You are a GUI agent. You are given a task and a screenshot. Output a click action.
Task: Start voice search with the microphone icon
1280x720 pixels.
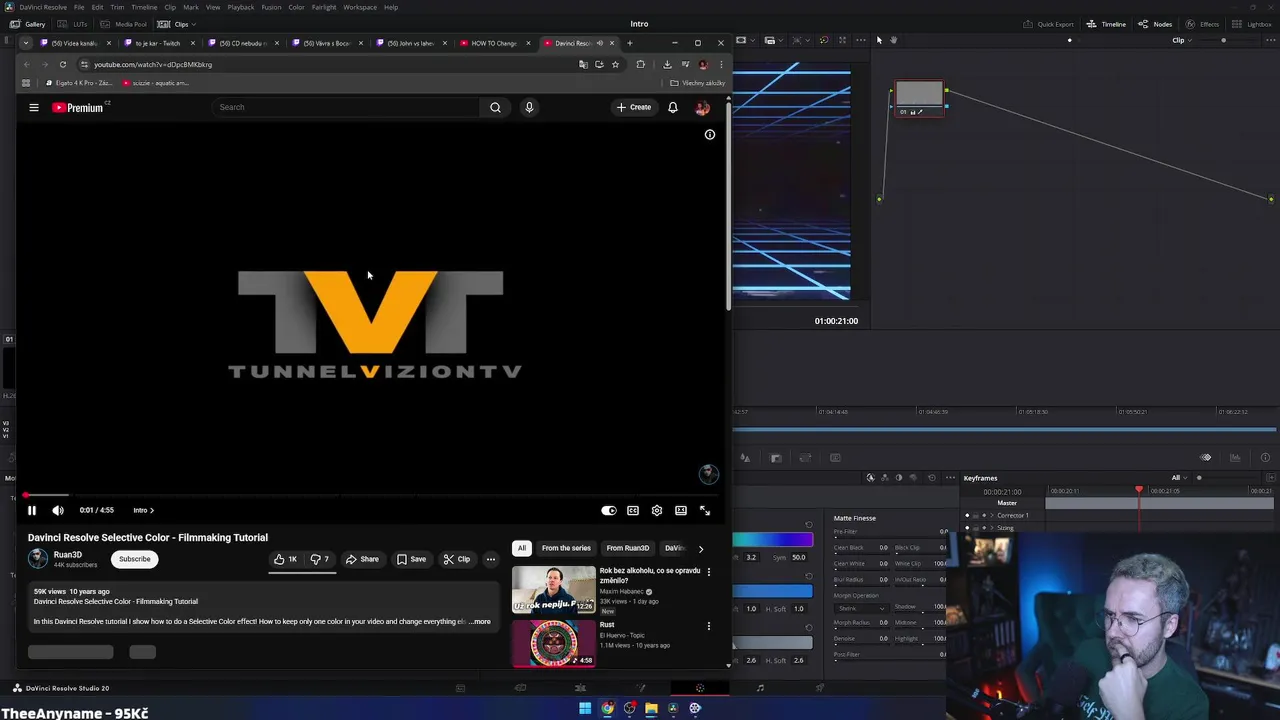click(x=529, y=107)
